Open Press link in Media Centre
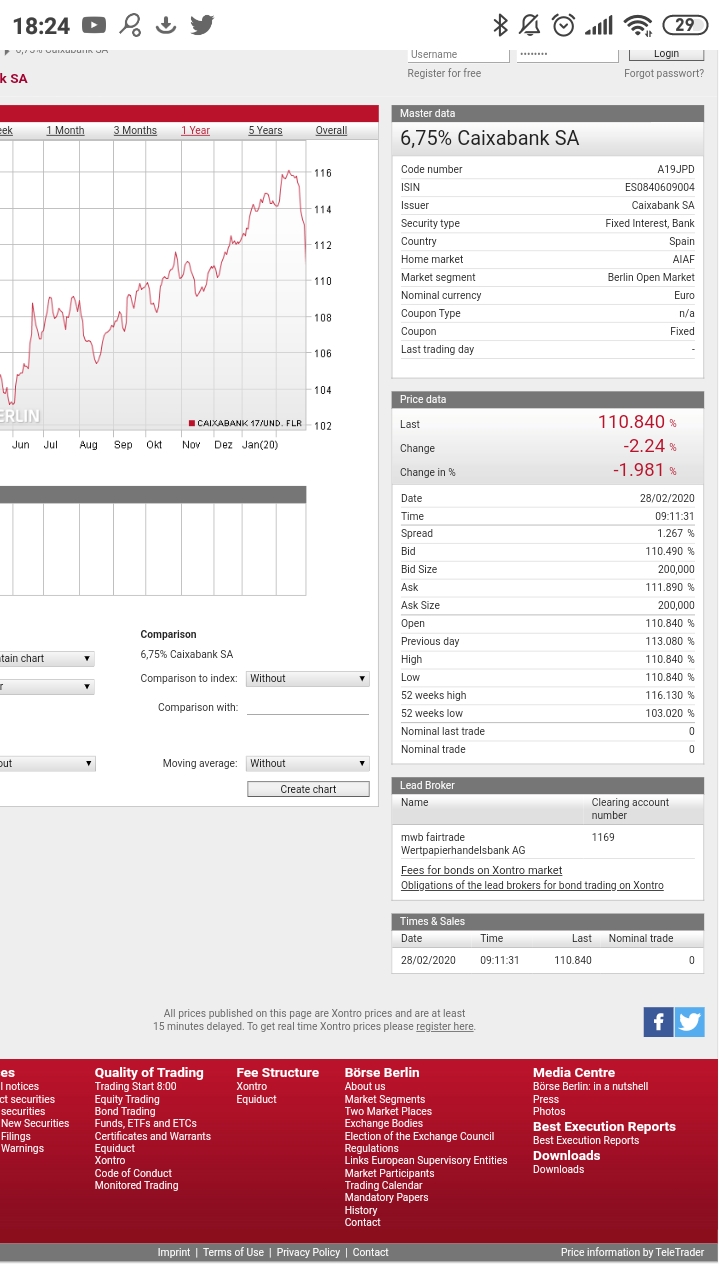The width and height of the screenshot is (720, 1280). pos(546,1099)
